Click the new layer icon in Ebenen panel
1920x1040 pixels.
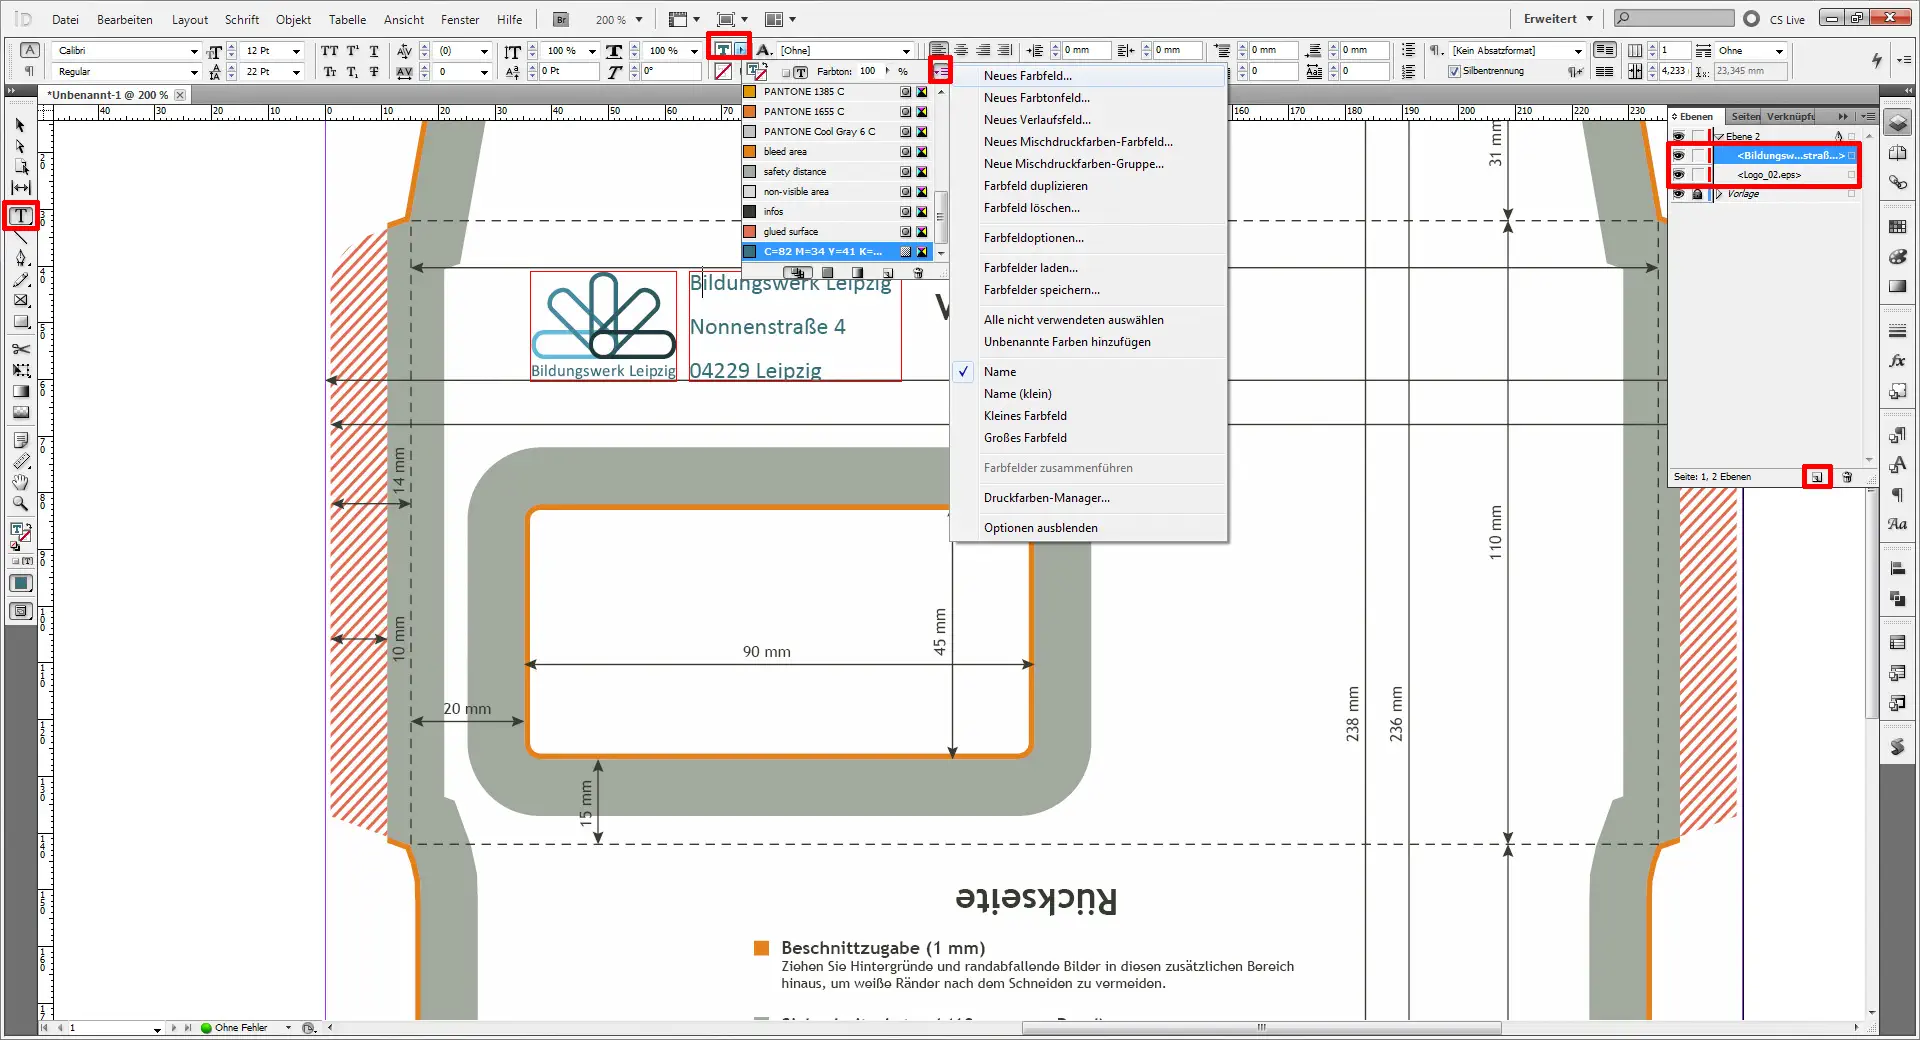(x=1817, y=477)
